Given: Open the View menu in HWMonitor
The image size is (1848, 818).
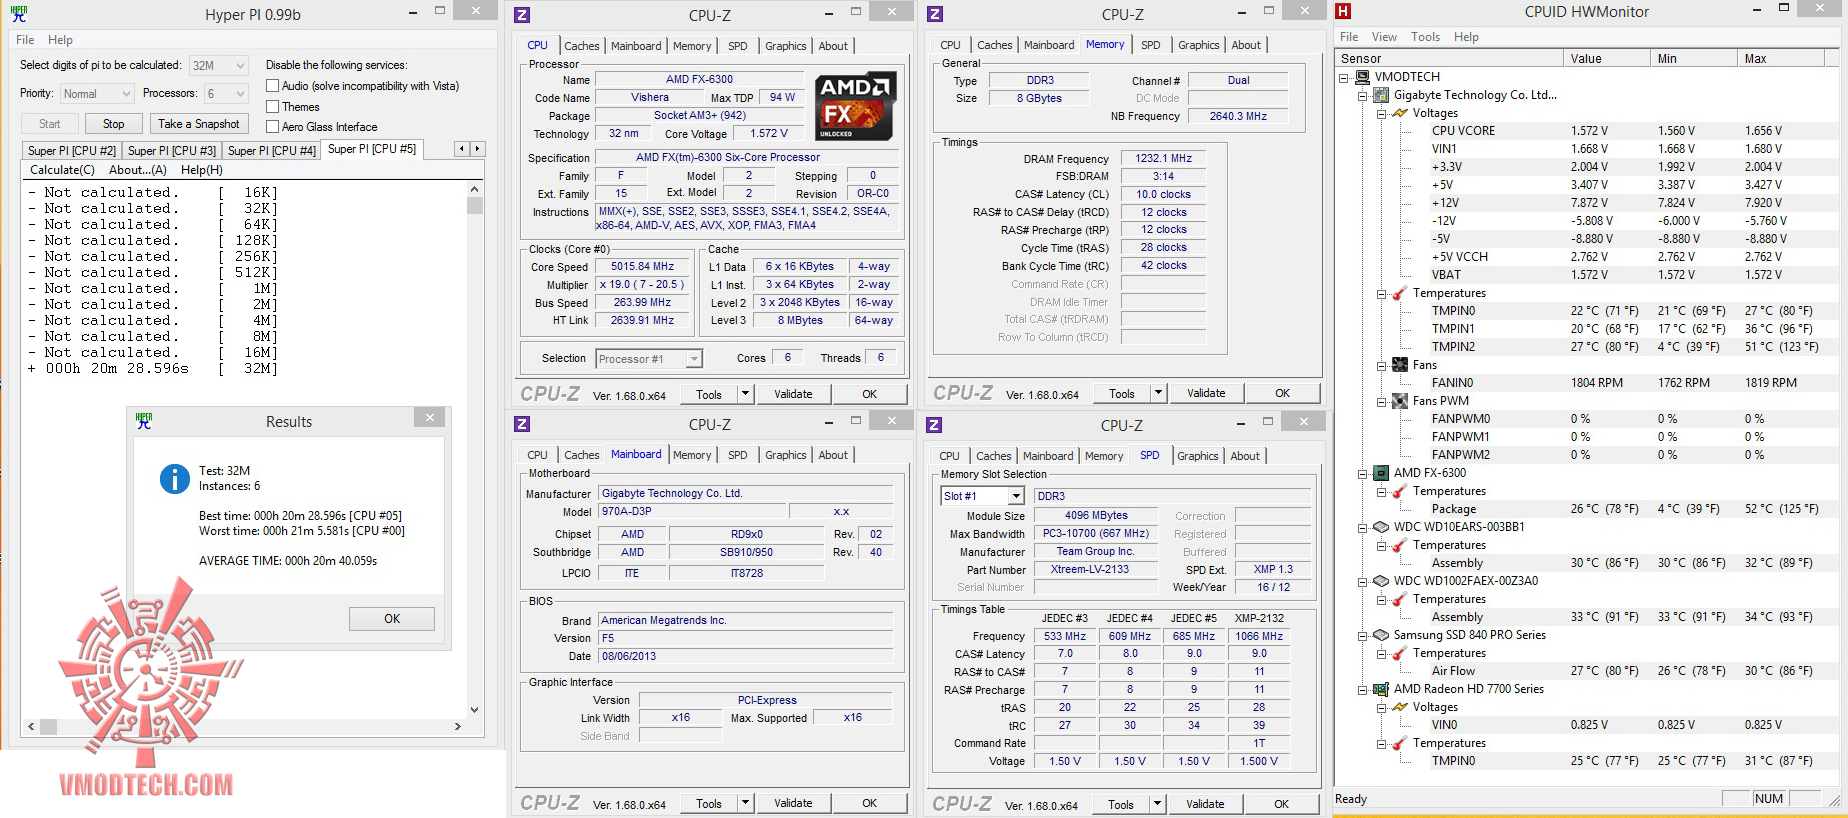Looking at the screenshot, I should (x=1385, y=37).
